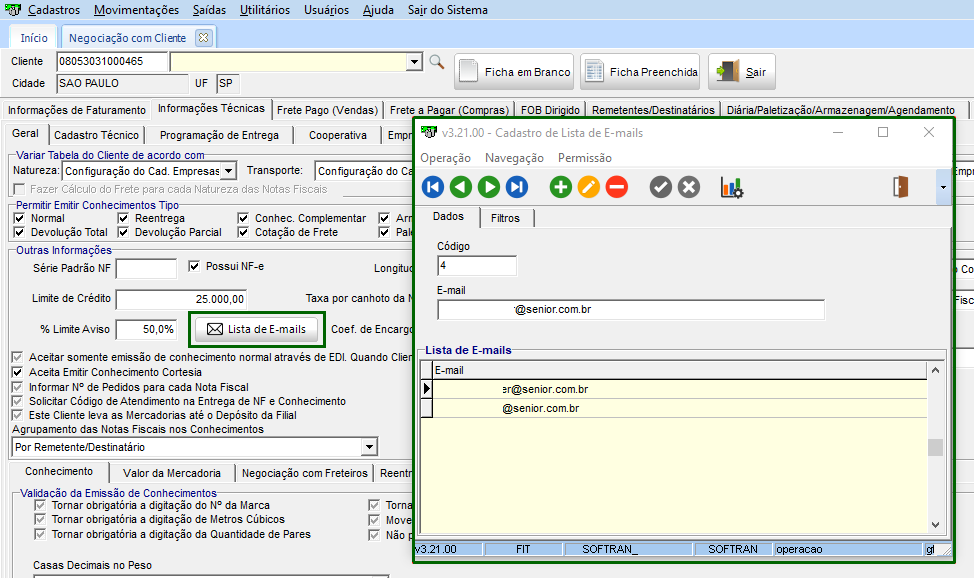Delete record using red minus icon

pos(617,187)
